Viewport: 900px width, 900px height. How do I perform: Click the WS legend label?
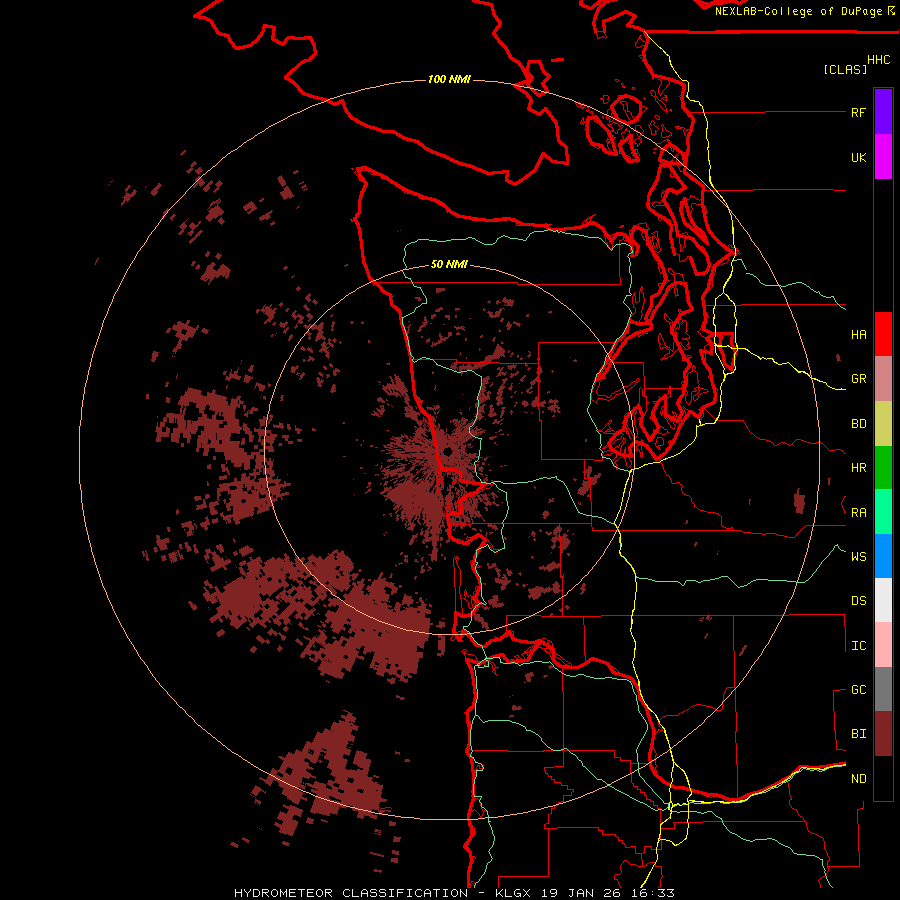click(x=858, y=556)
